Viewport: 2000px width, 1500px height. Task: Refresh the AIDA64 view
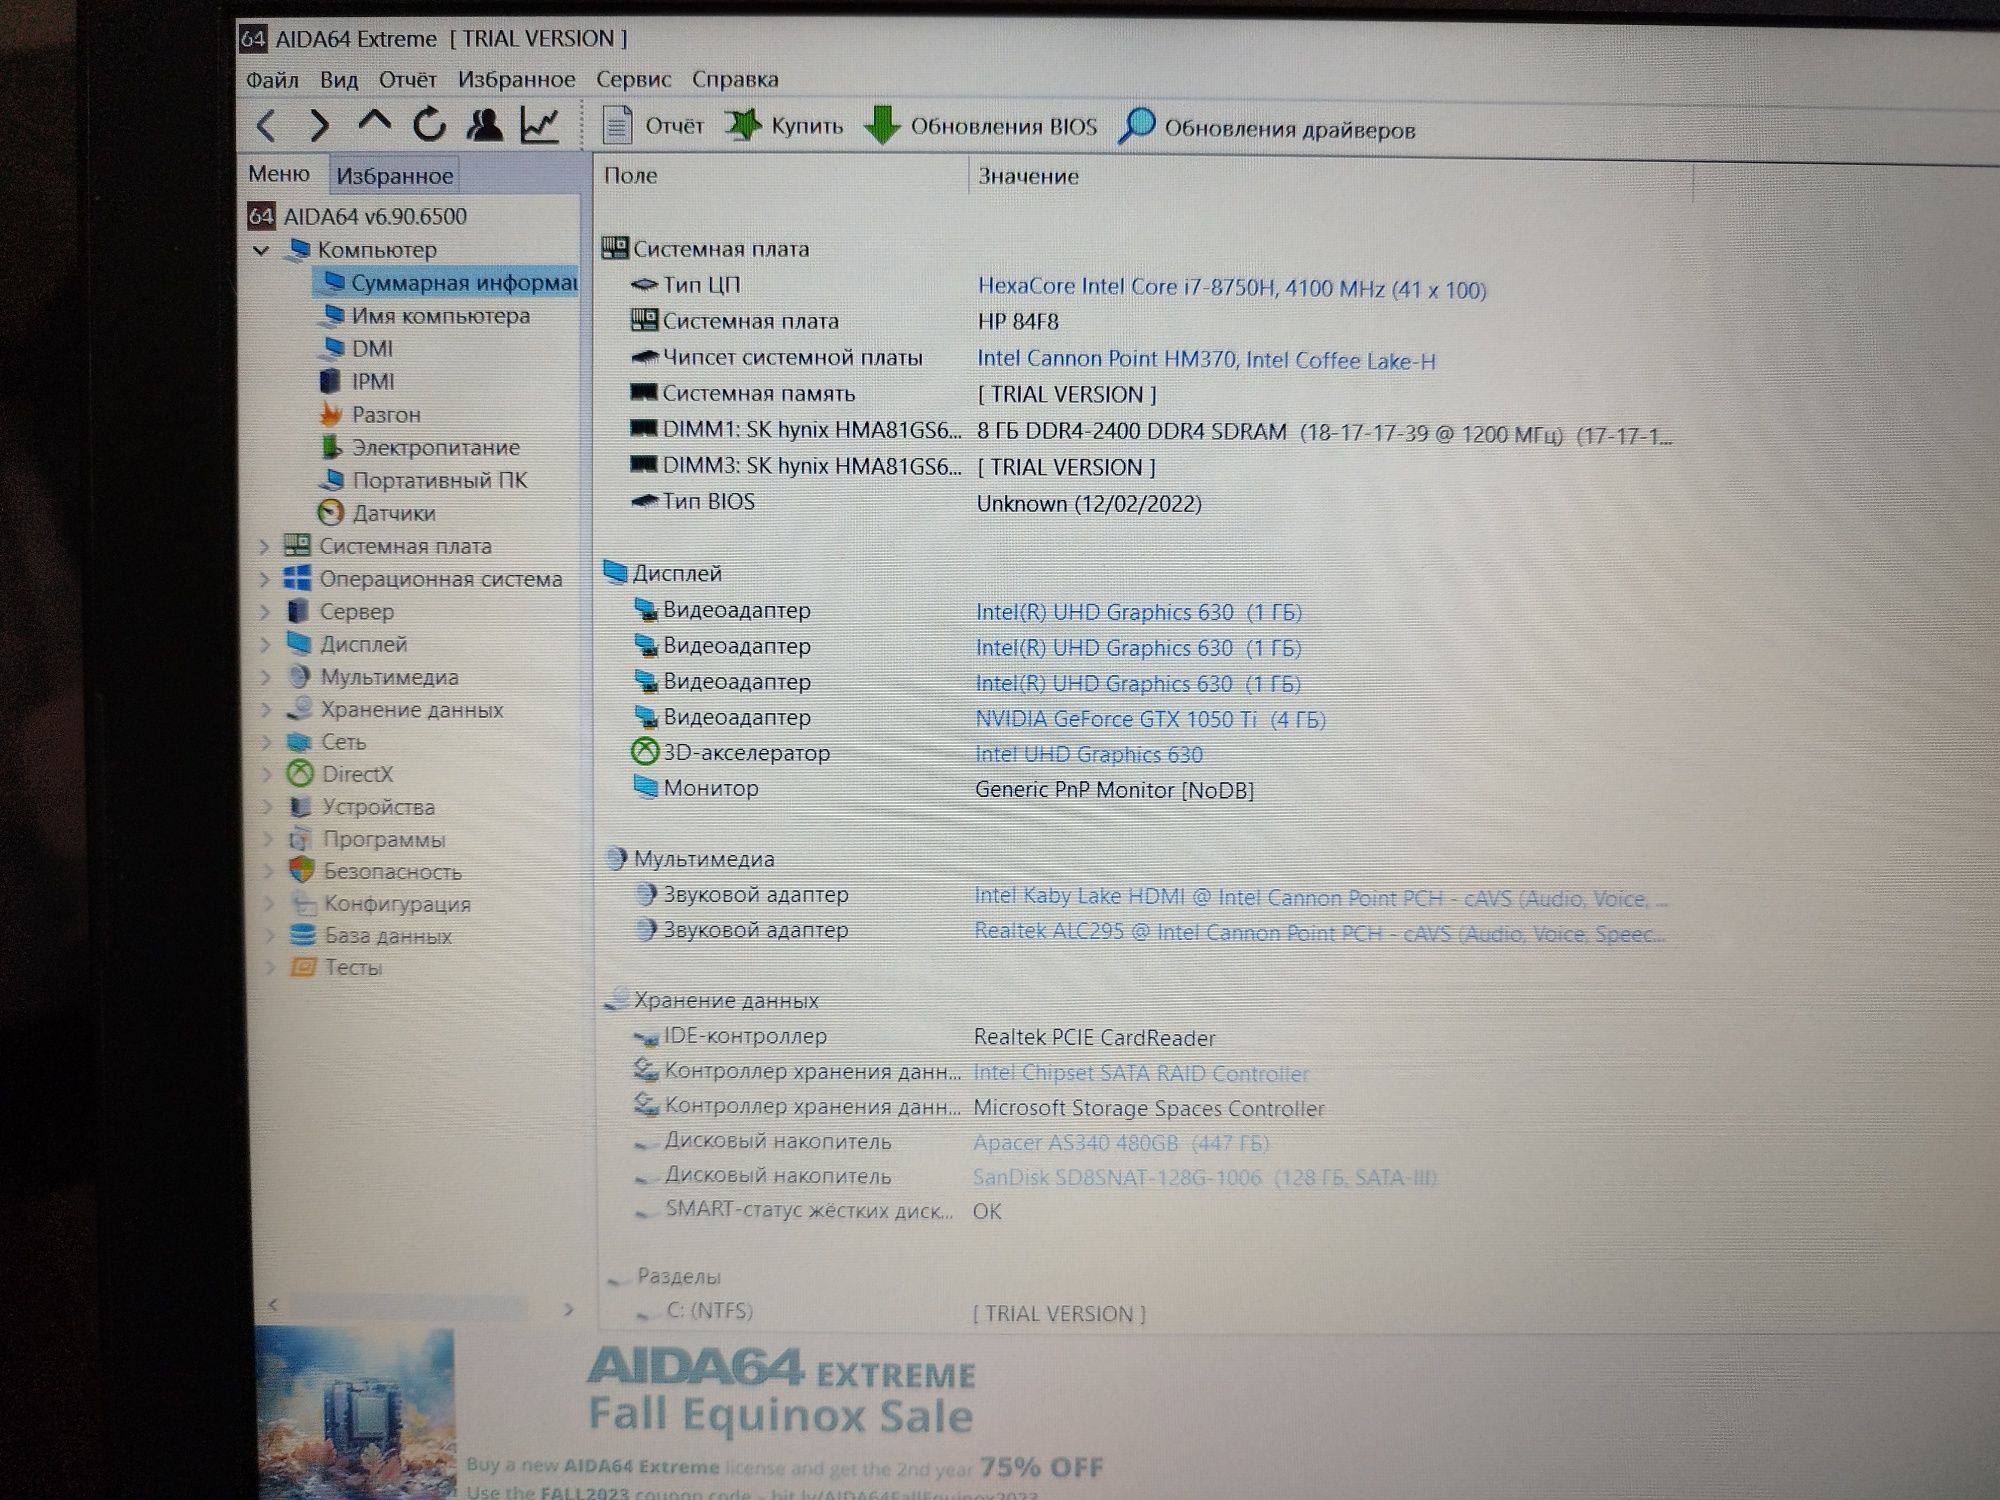click(429, 125)
